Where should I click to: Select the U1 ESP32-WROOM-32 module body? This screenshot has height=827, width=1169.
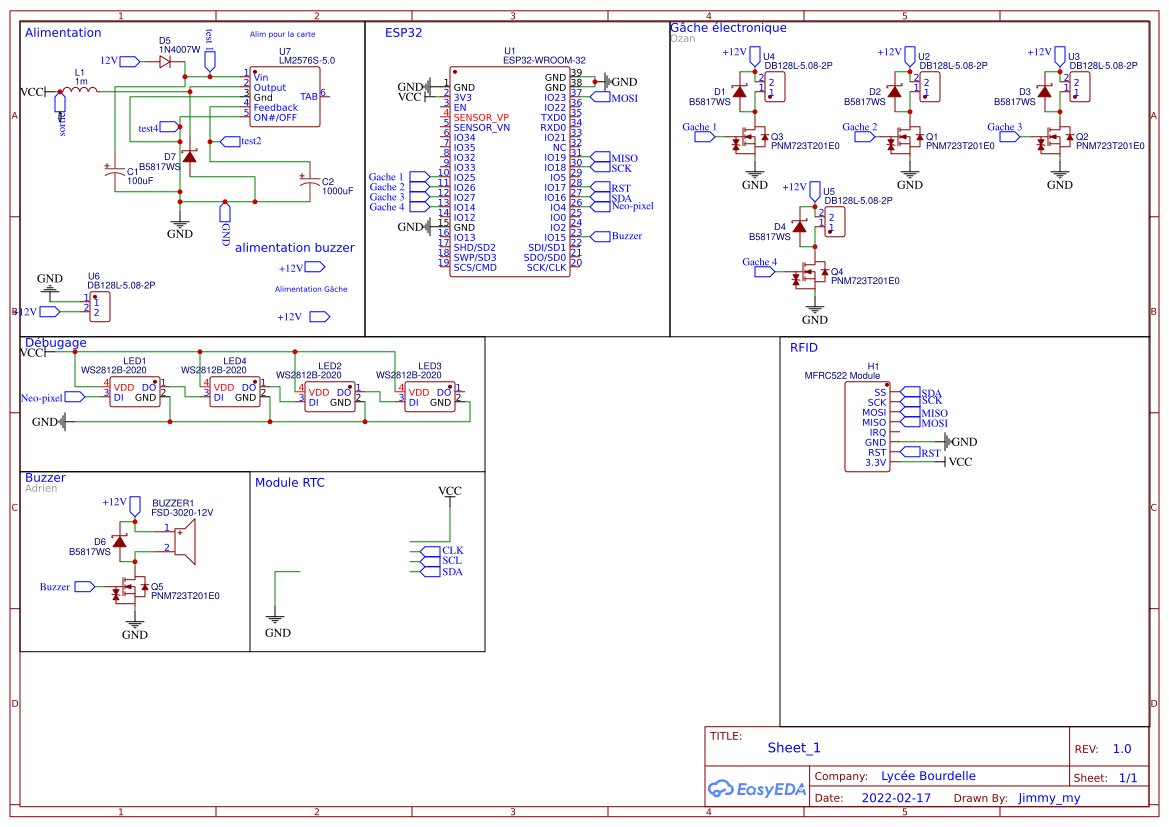click(x=510, y=171)
